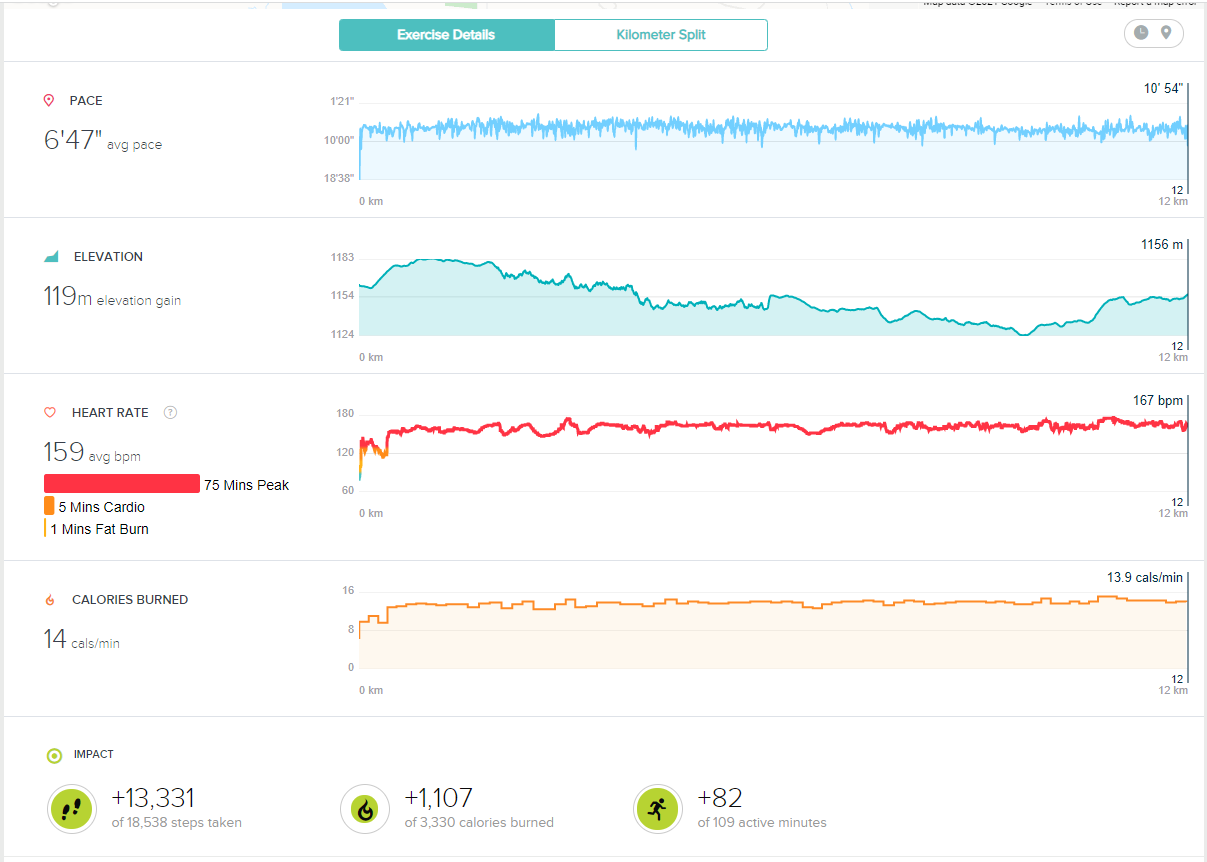Click the HEART RATE section heading
This screenshot has width=1207, height=862.
click(110, 413)
